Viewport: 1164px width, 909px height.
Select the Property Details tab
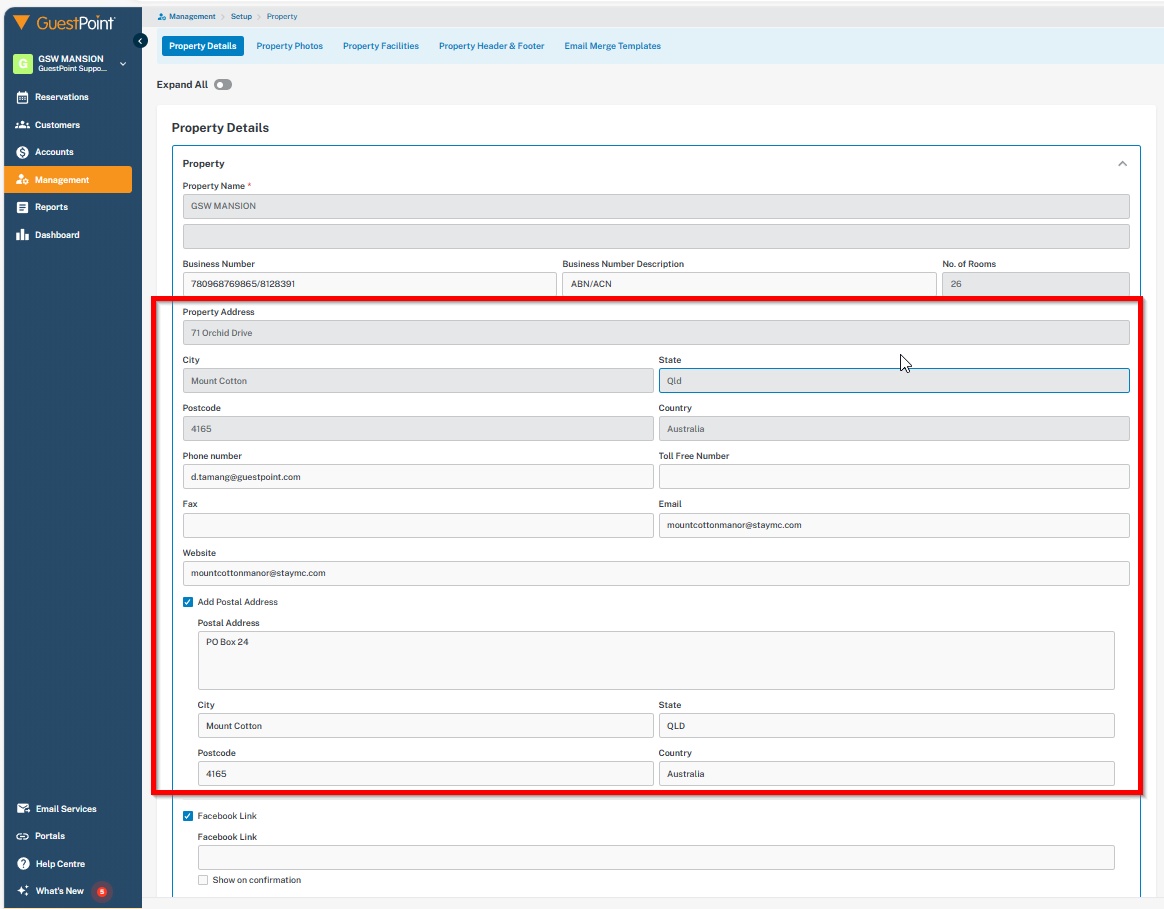(x=203, y=46)
